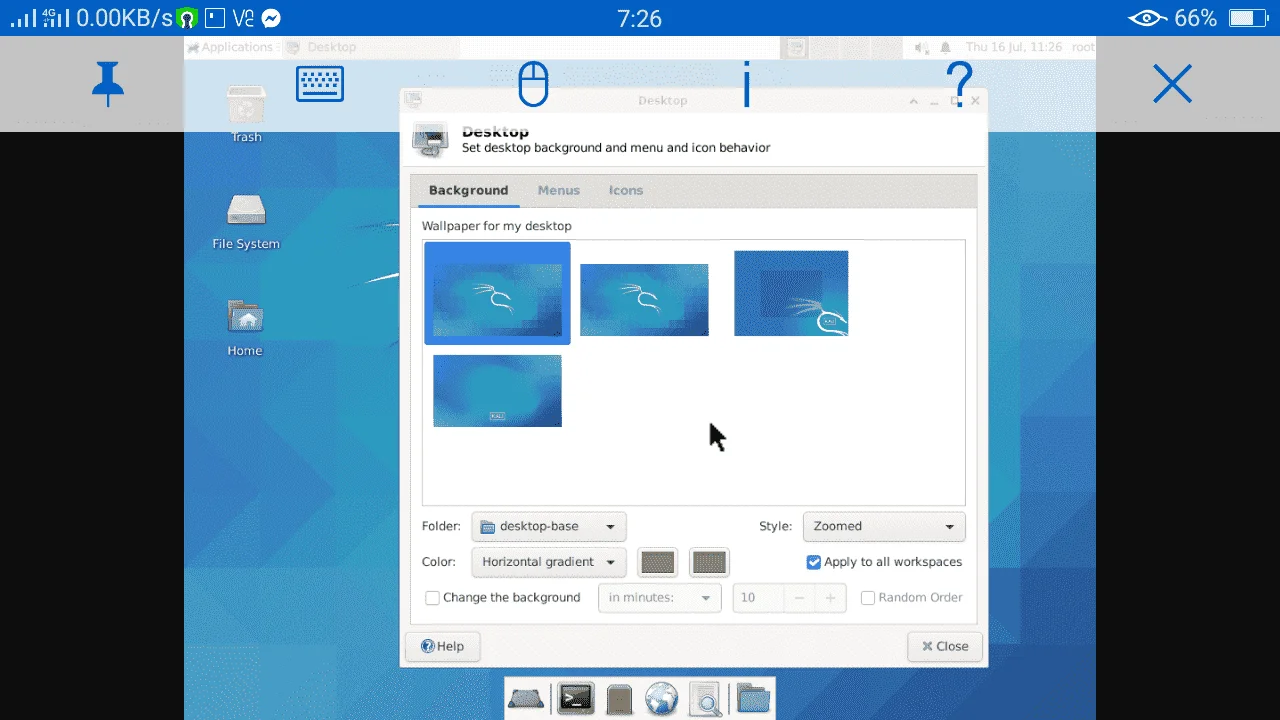
Task: Select the first highlighted Kali wallpaper
Action: coord(497,294)
